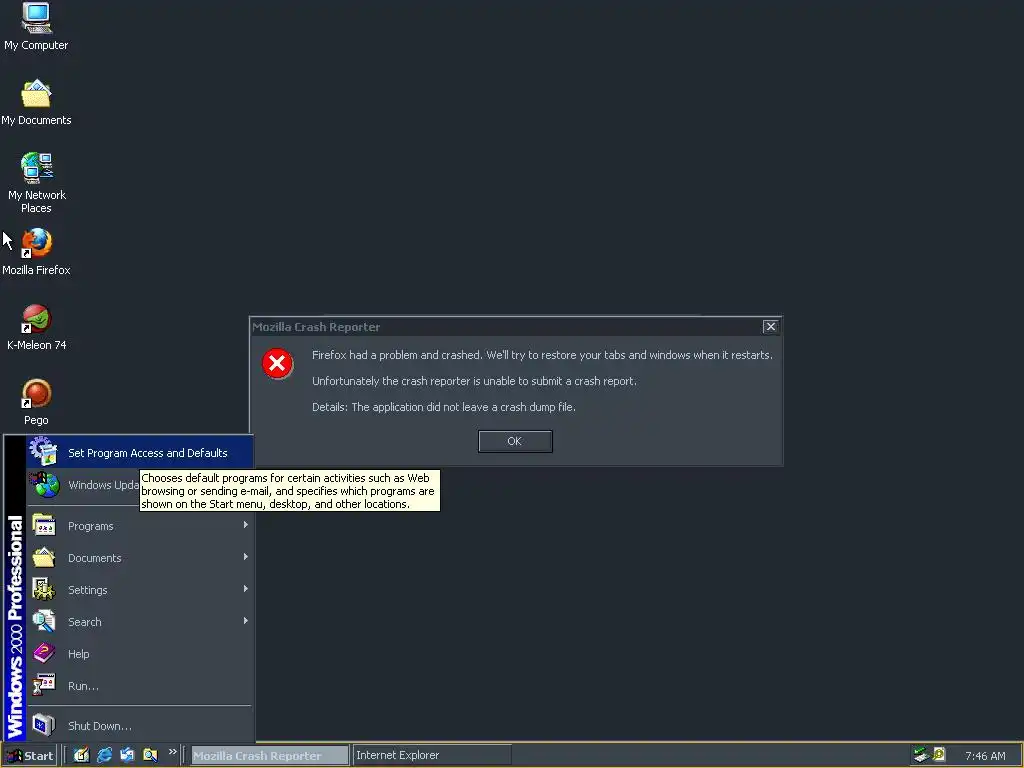Click the 'Details: The application did not leave' line
This screenshot has width=1024, height=768.
click(443, 407)
